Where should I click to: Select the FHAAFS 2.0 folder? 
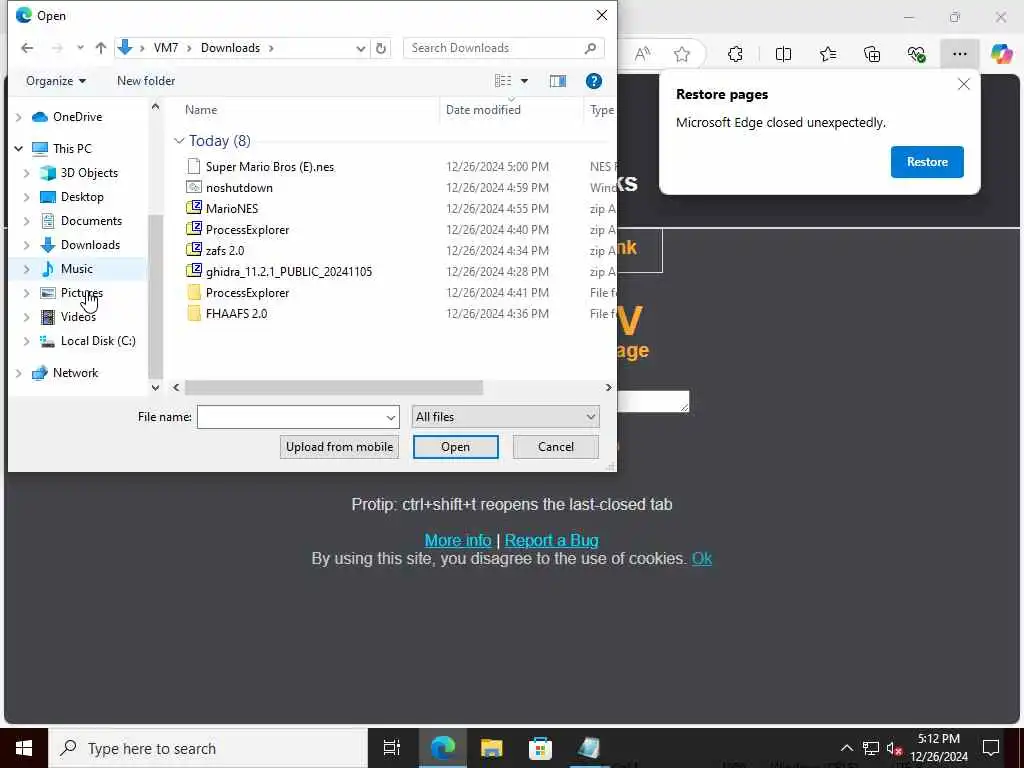point(236,313)
